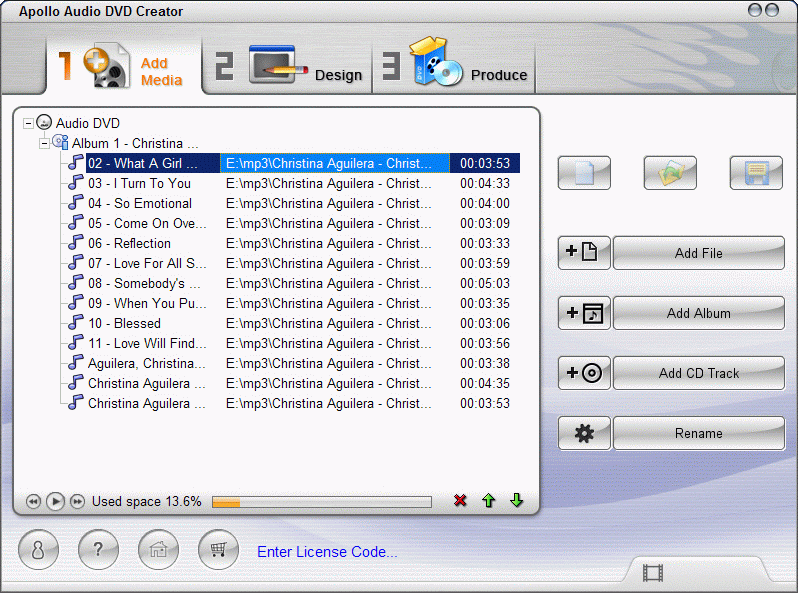Click music note icon of 04 - So Emotional
The image size is (798, 593).
[76, 202]
